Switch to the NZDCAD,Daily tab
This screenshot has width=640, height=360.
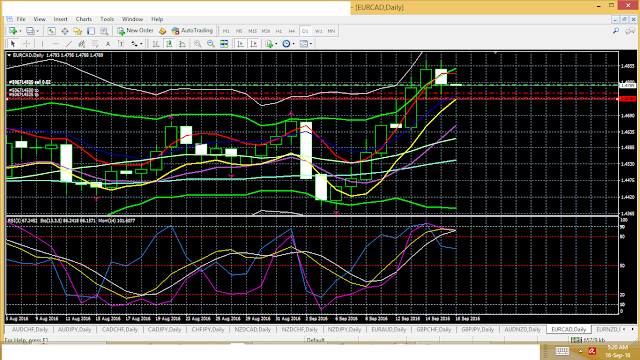[253, 329]
